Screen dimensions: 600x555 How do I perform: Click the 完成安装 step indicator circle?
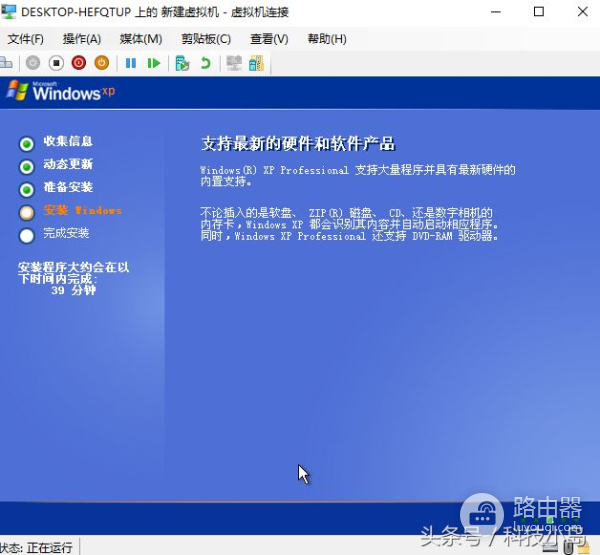(x=27, y=236)
